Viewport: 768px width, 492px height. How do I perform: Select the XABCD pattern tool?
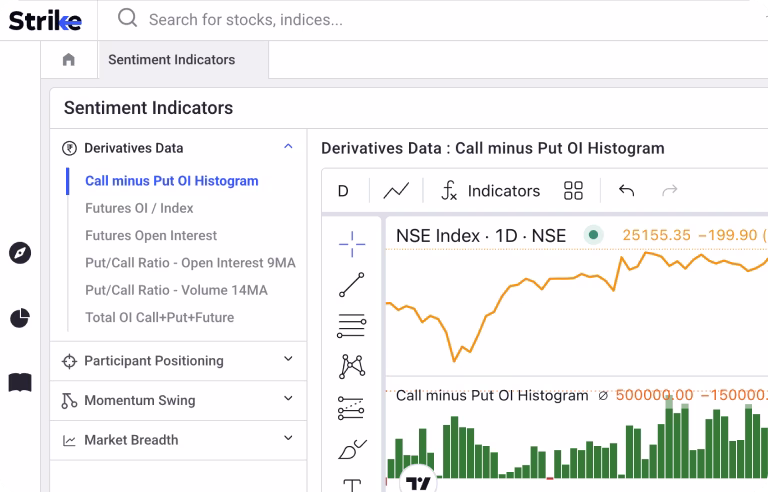point(351,366)
